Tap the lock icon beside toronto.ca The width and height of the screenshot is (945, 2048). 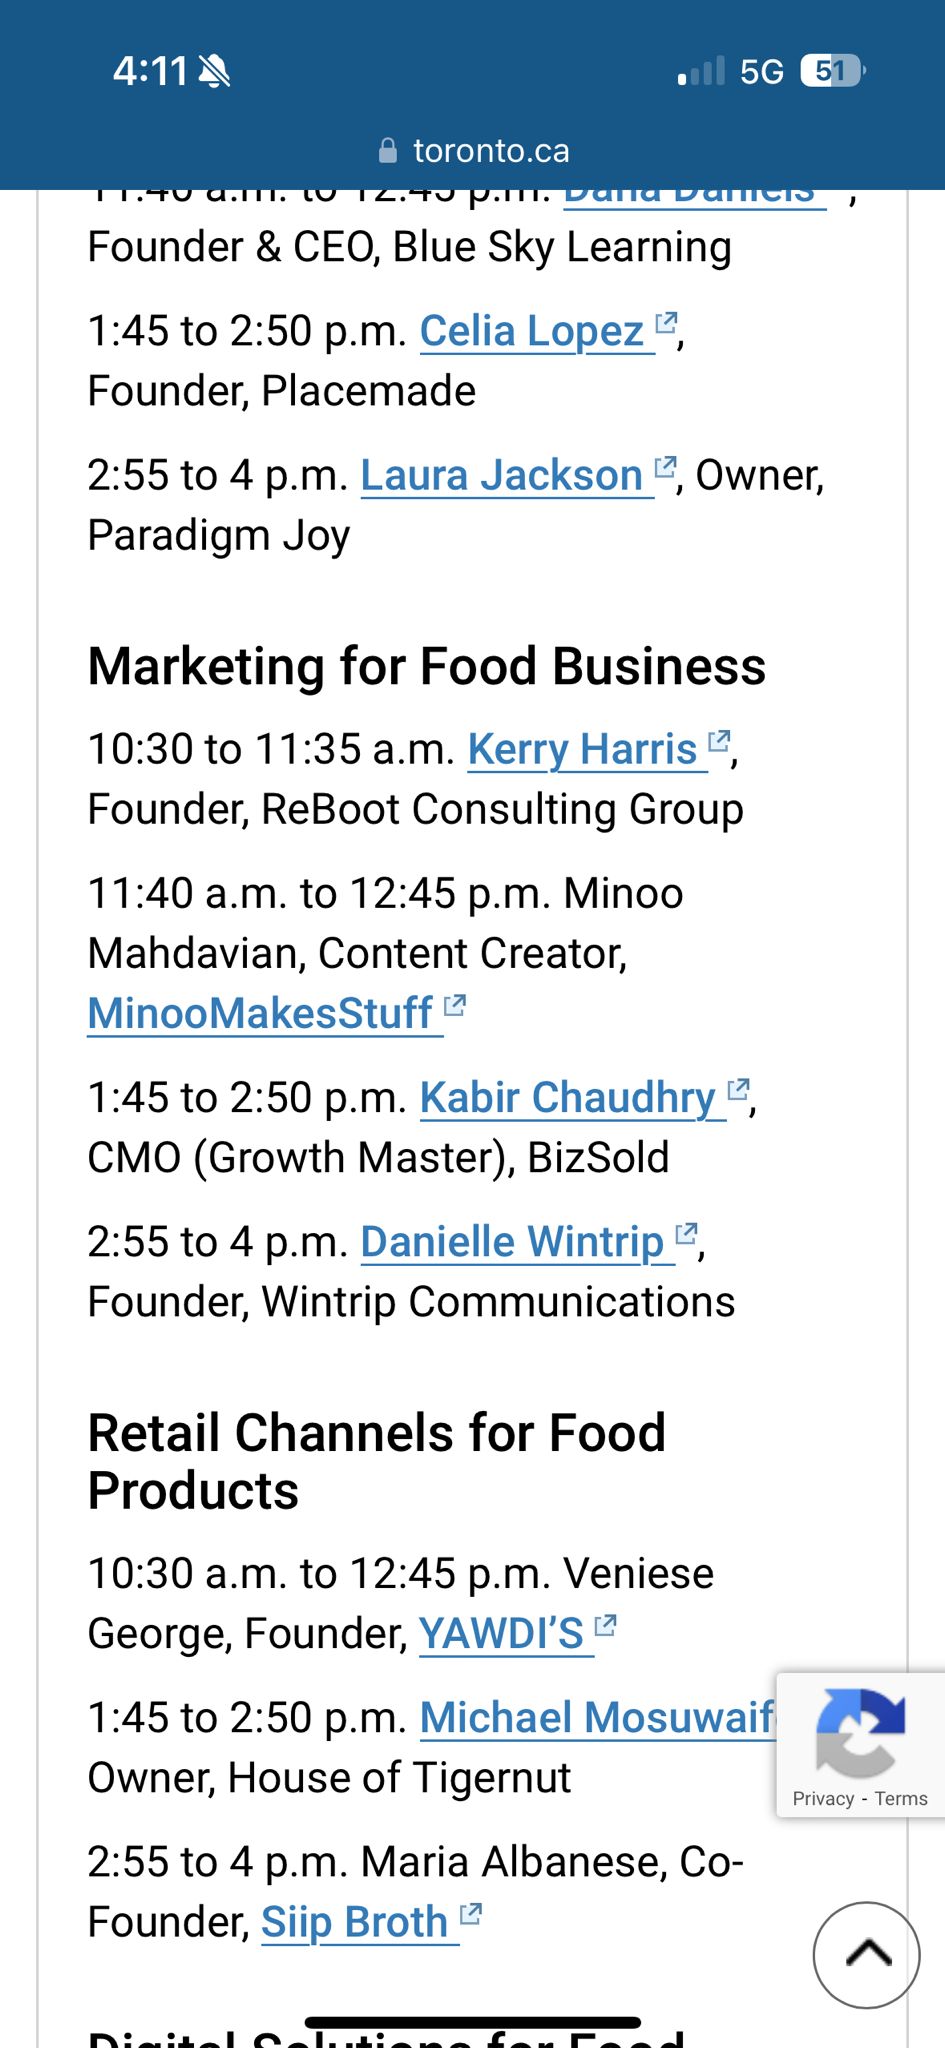[388, 151]
